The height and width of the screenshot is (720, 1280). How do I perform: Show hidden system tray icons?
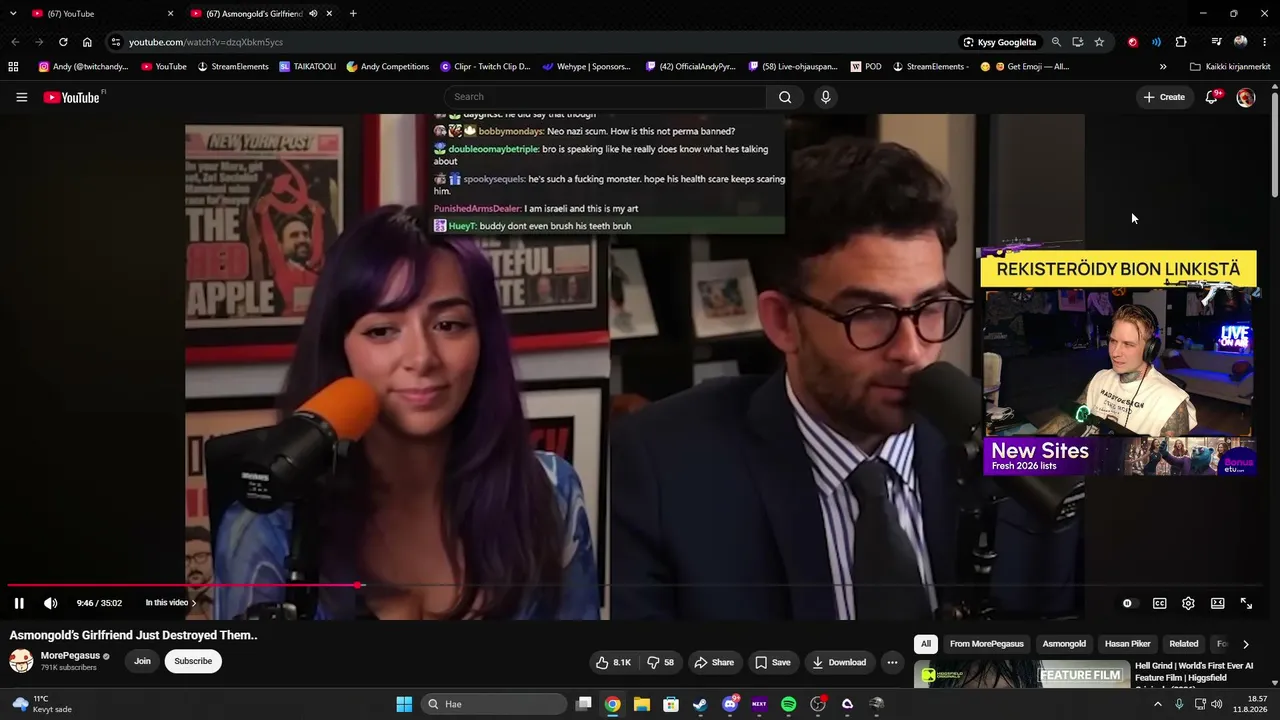[x=1158, y=704]
